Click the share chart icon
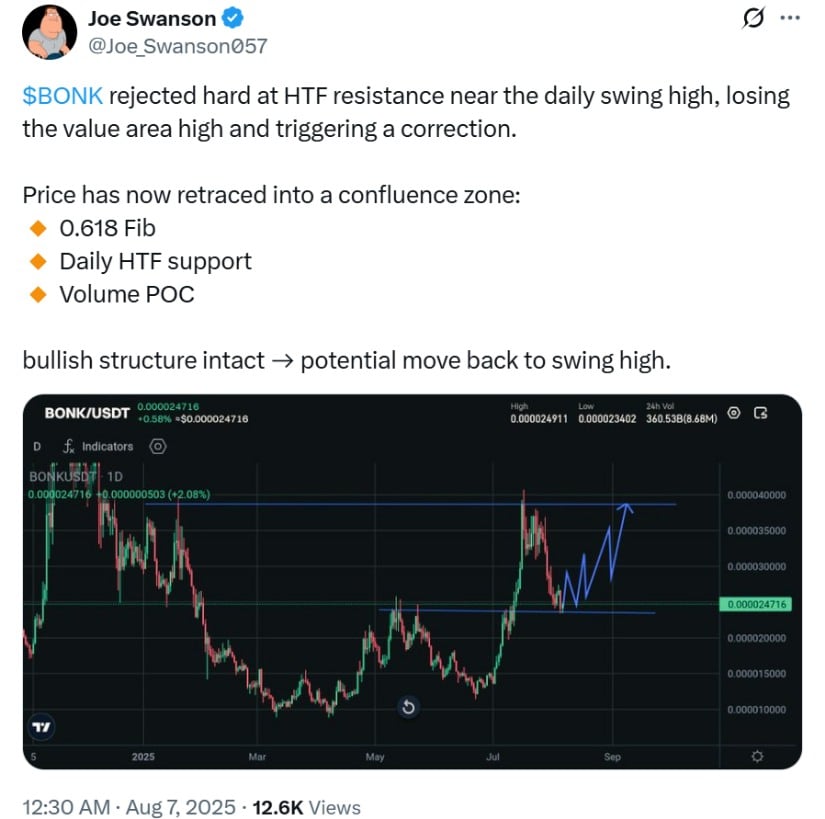Screen dimensions: 825x819 pos(760,413)
